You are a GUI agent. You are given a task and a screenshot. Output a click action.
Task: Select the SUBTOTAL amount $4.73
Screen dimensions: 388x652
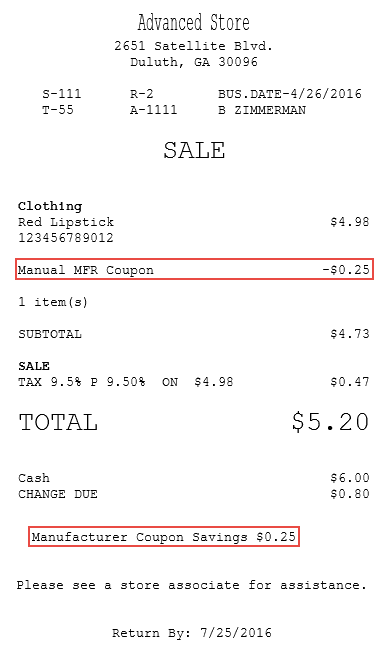tap(350, 334)
